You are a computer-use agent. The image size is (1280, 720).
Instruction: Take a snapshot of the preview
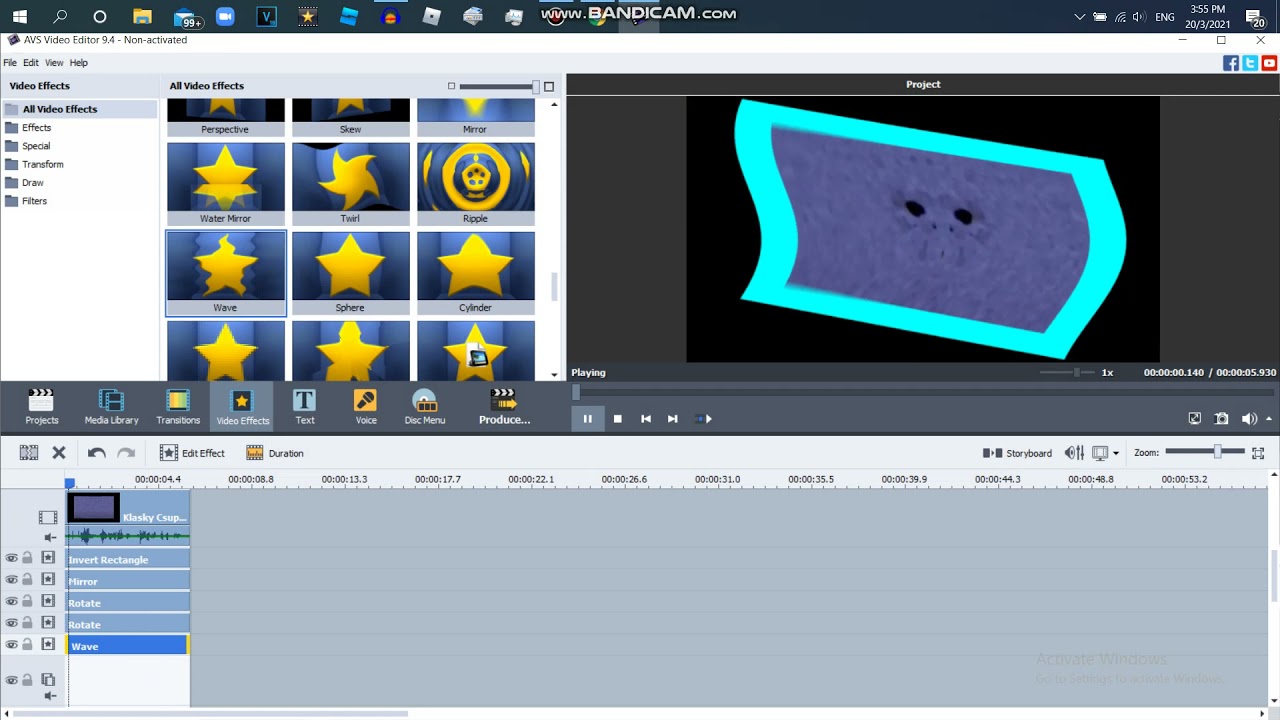(1222, 419)
